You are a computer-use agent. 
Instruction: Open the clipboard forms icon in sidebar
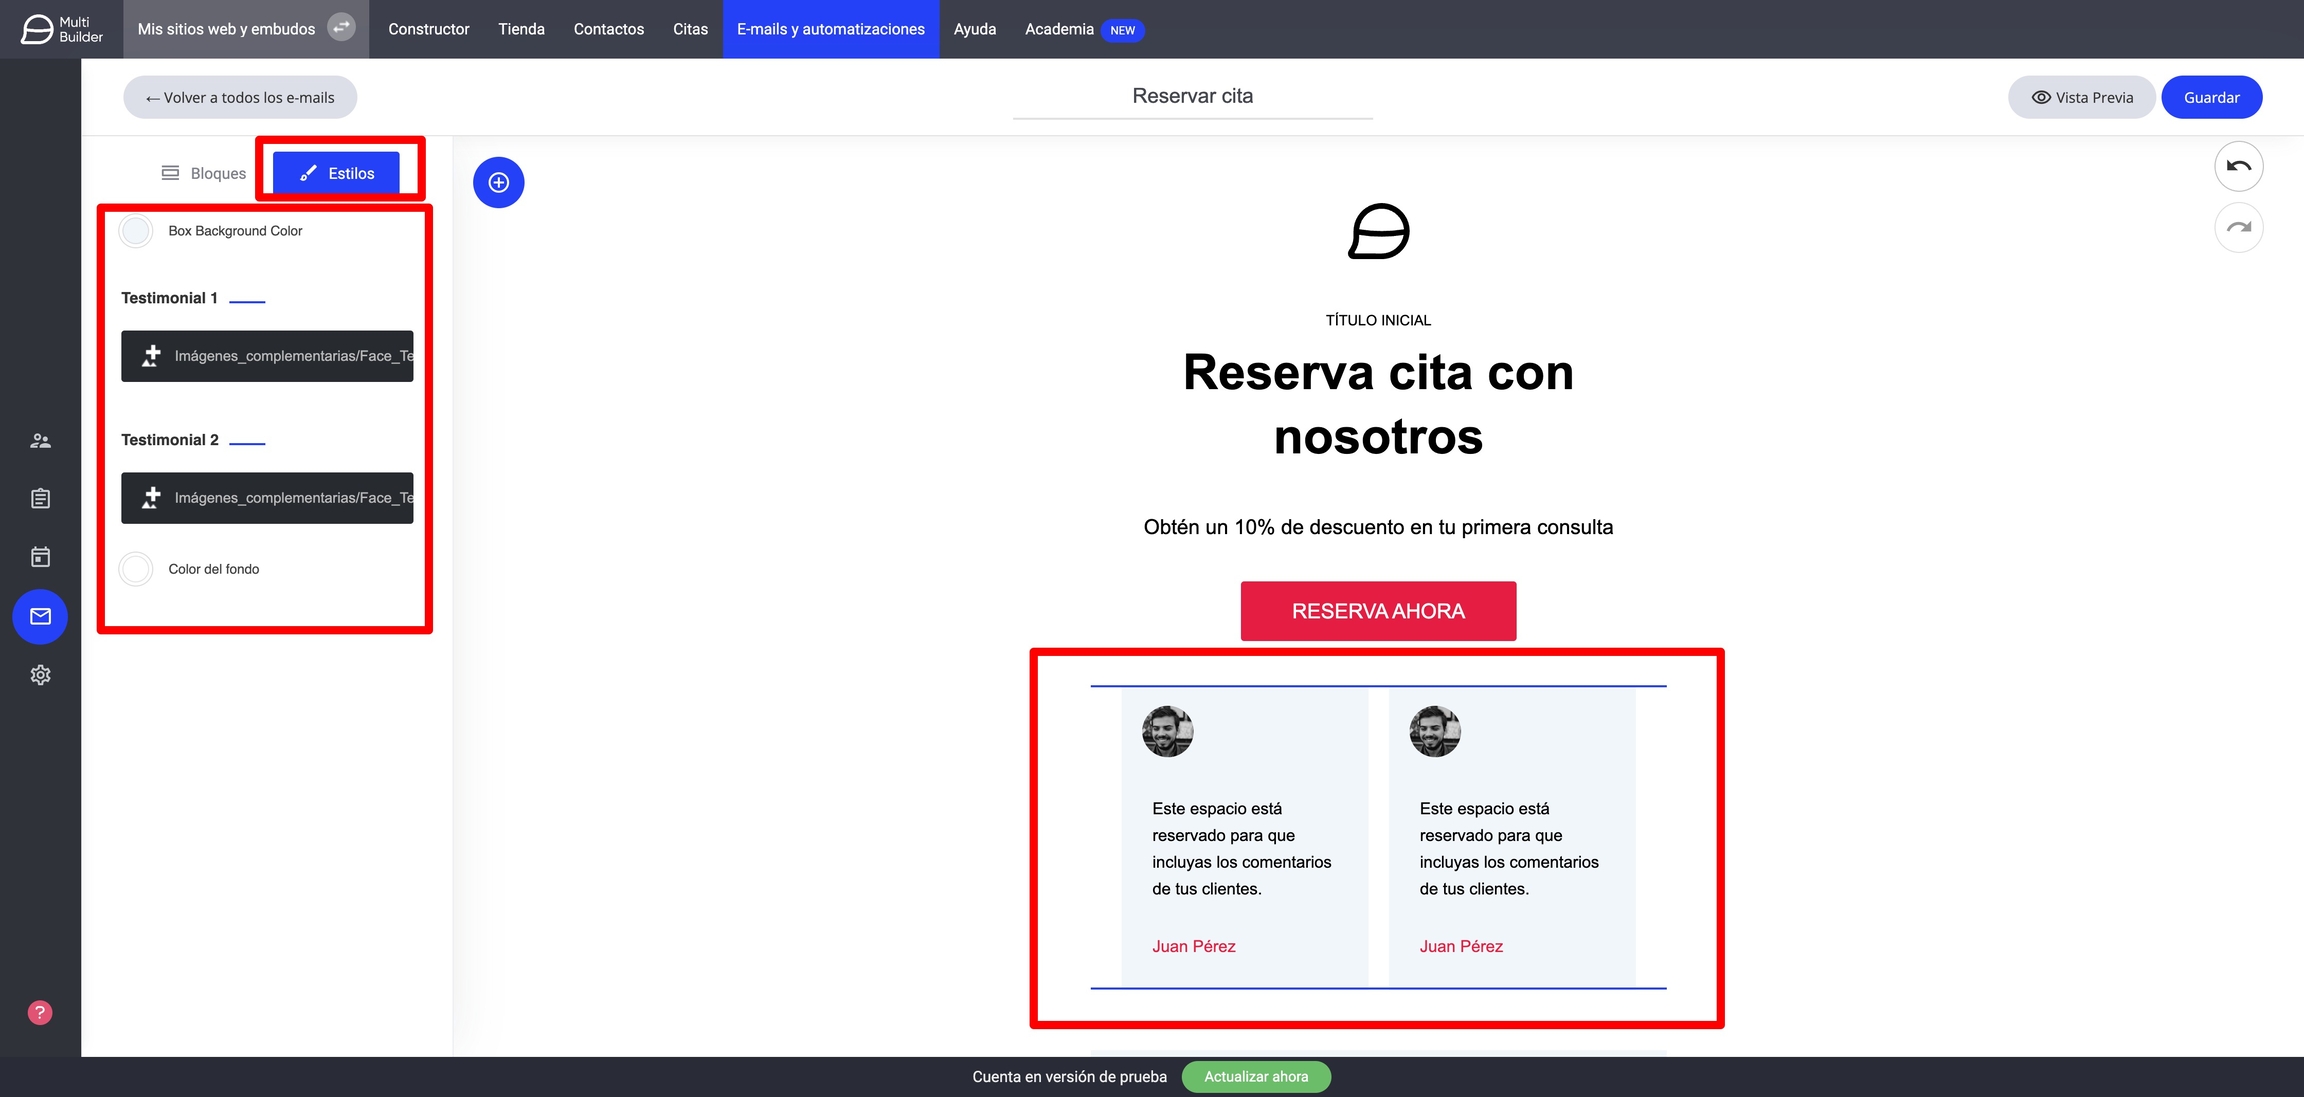point(40,498)
